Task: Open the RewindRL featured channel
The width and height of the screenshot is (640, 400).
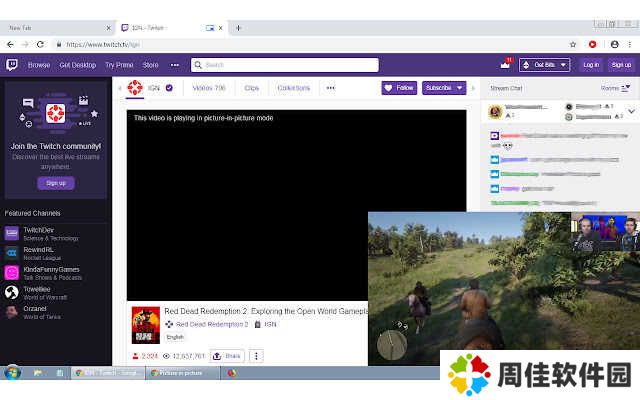Action: [x=56, y=253]
